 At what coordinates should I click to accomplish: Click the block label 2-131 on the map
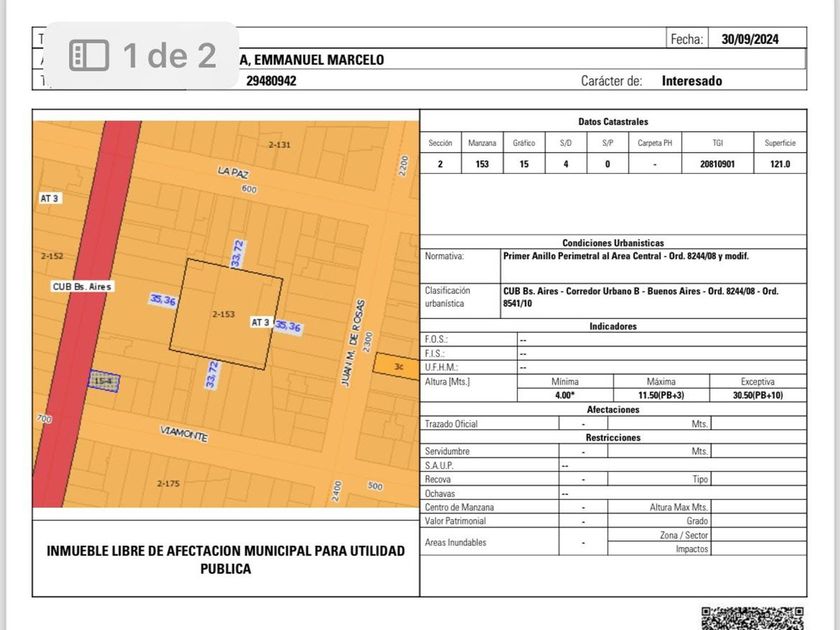[x=279, y=145]
